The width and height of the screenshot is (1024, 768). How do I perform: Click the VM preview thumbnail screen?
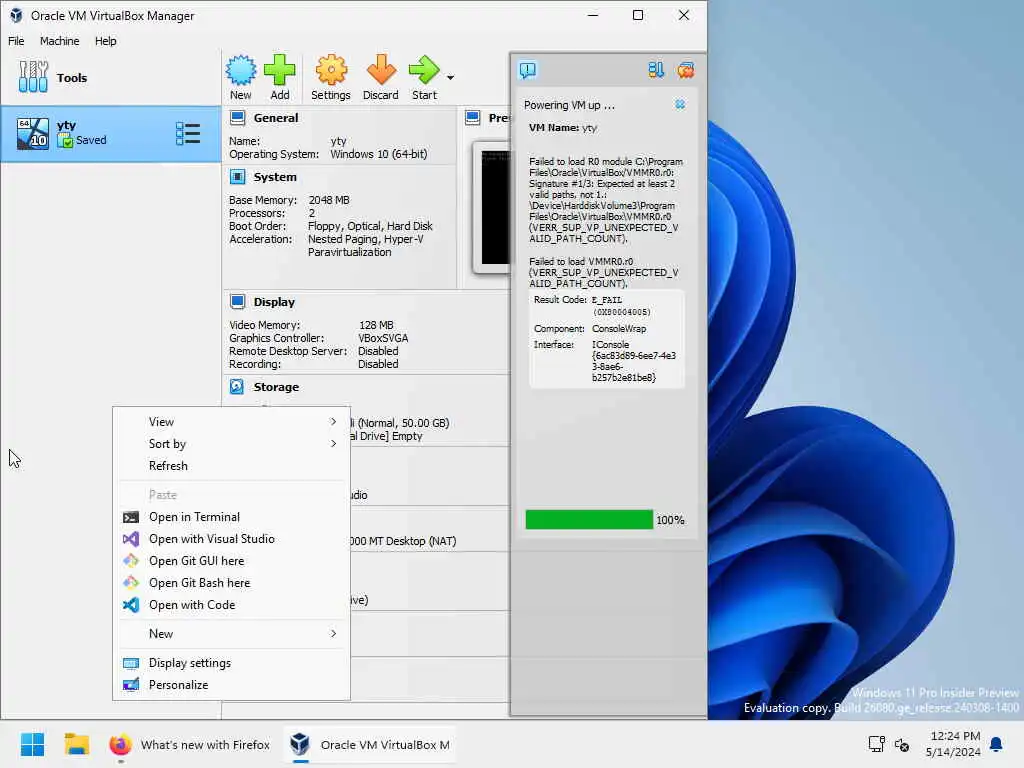496,207
